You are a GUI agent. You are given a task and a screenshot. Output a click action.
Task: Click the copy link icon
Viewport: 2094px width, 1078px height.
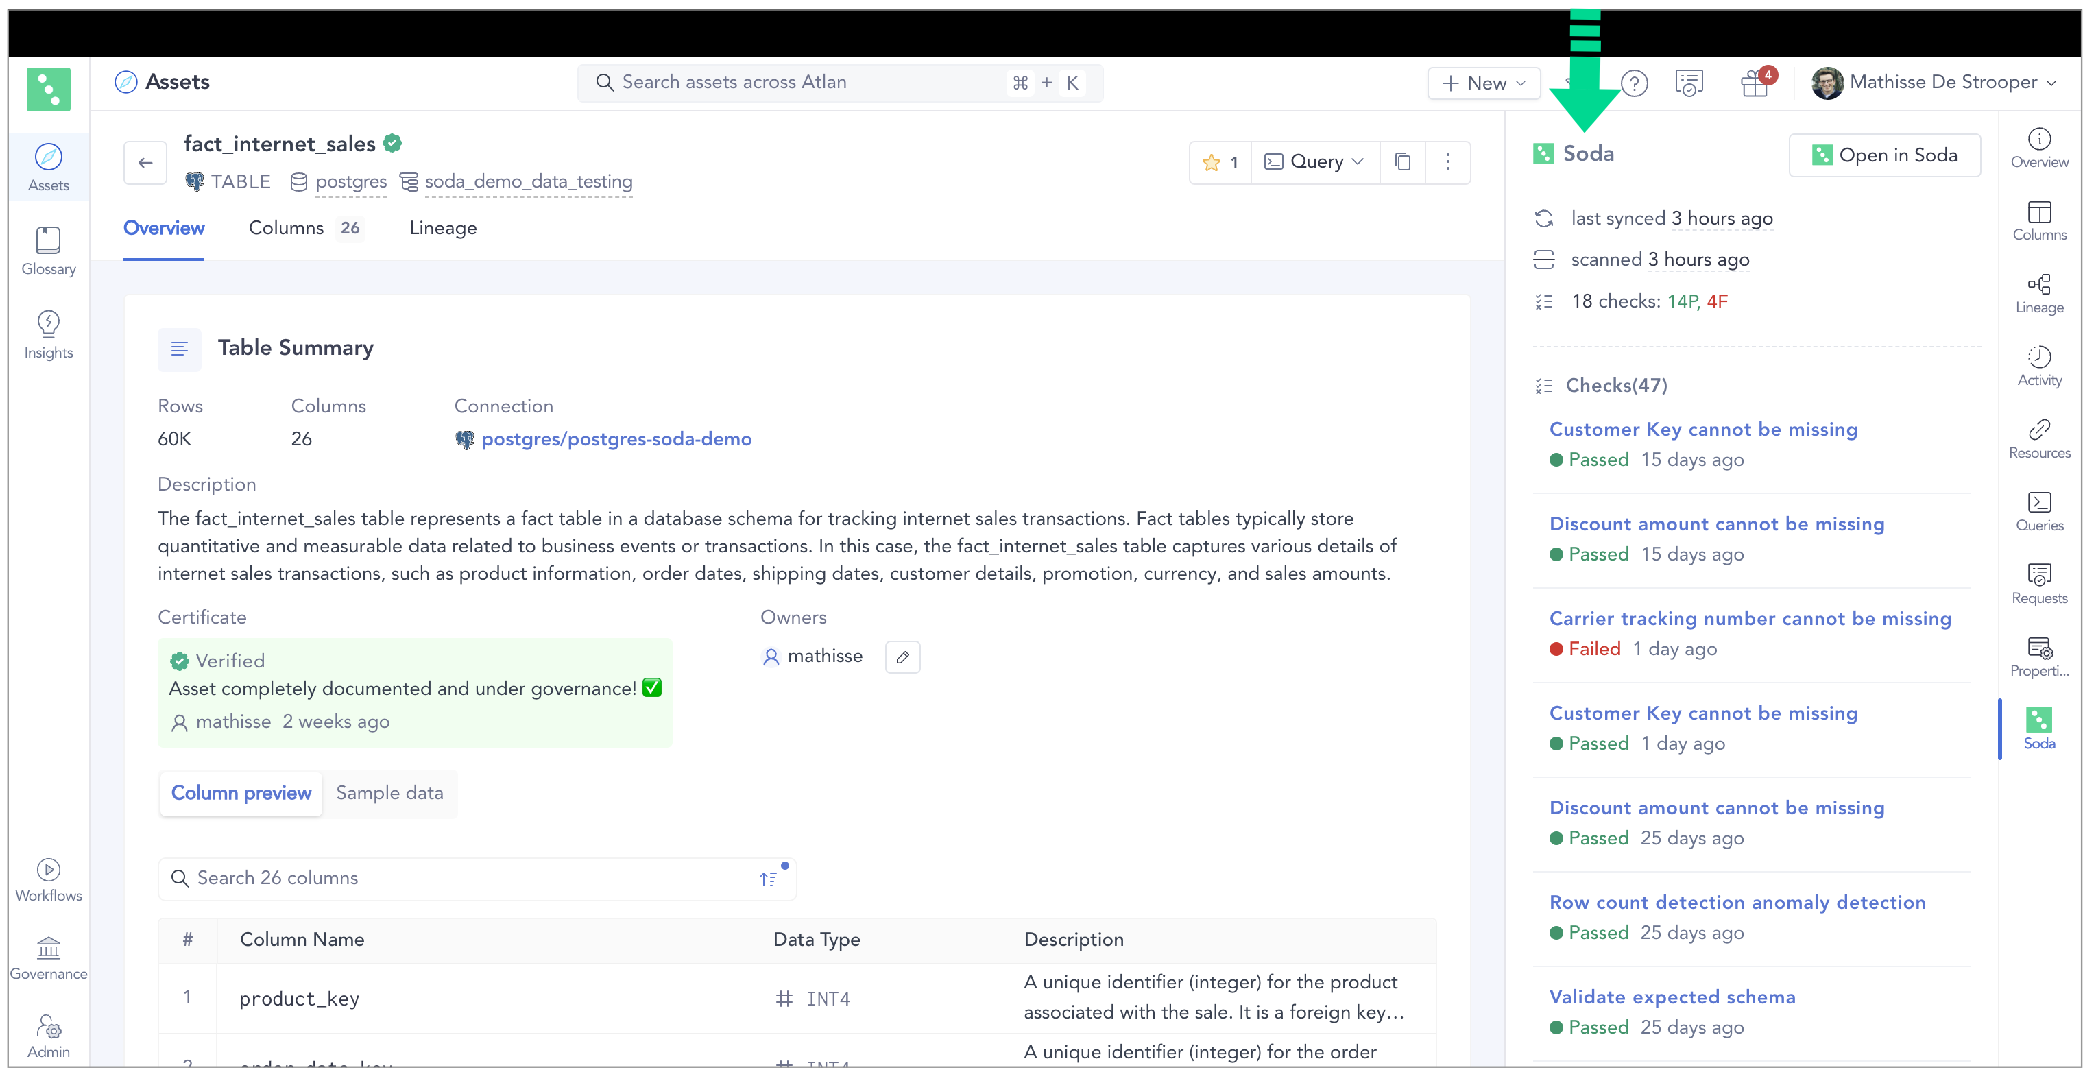tap(1403, 162)
